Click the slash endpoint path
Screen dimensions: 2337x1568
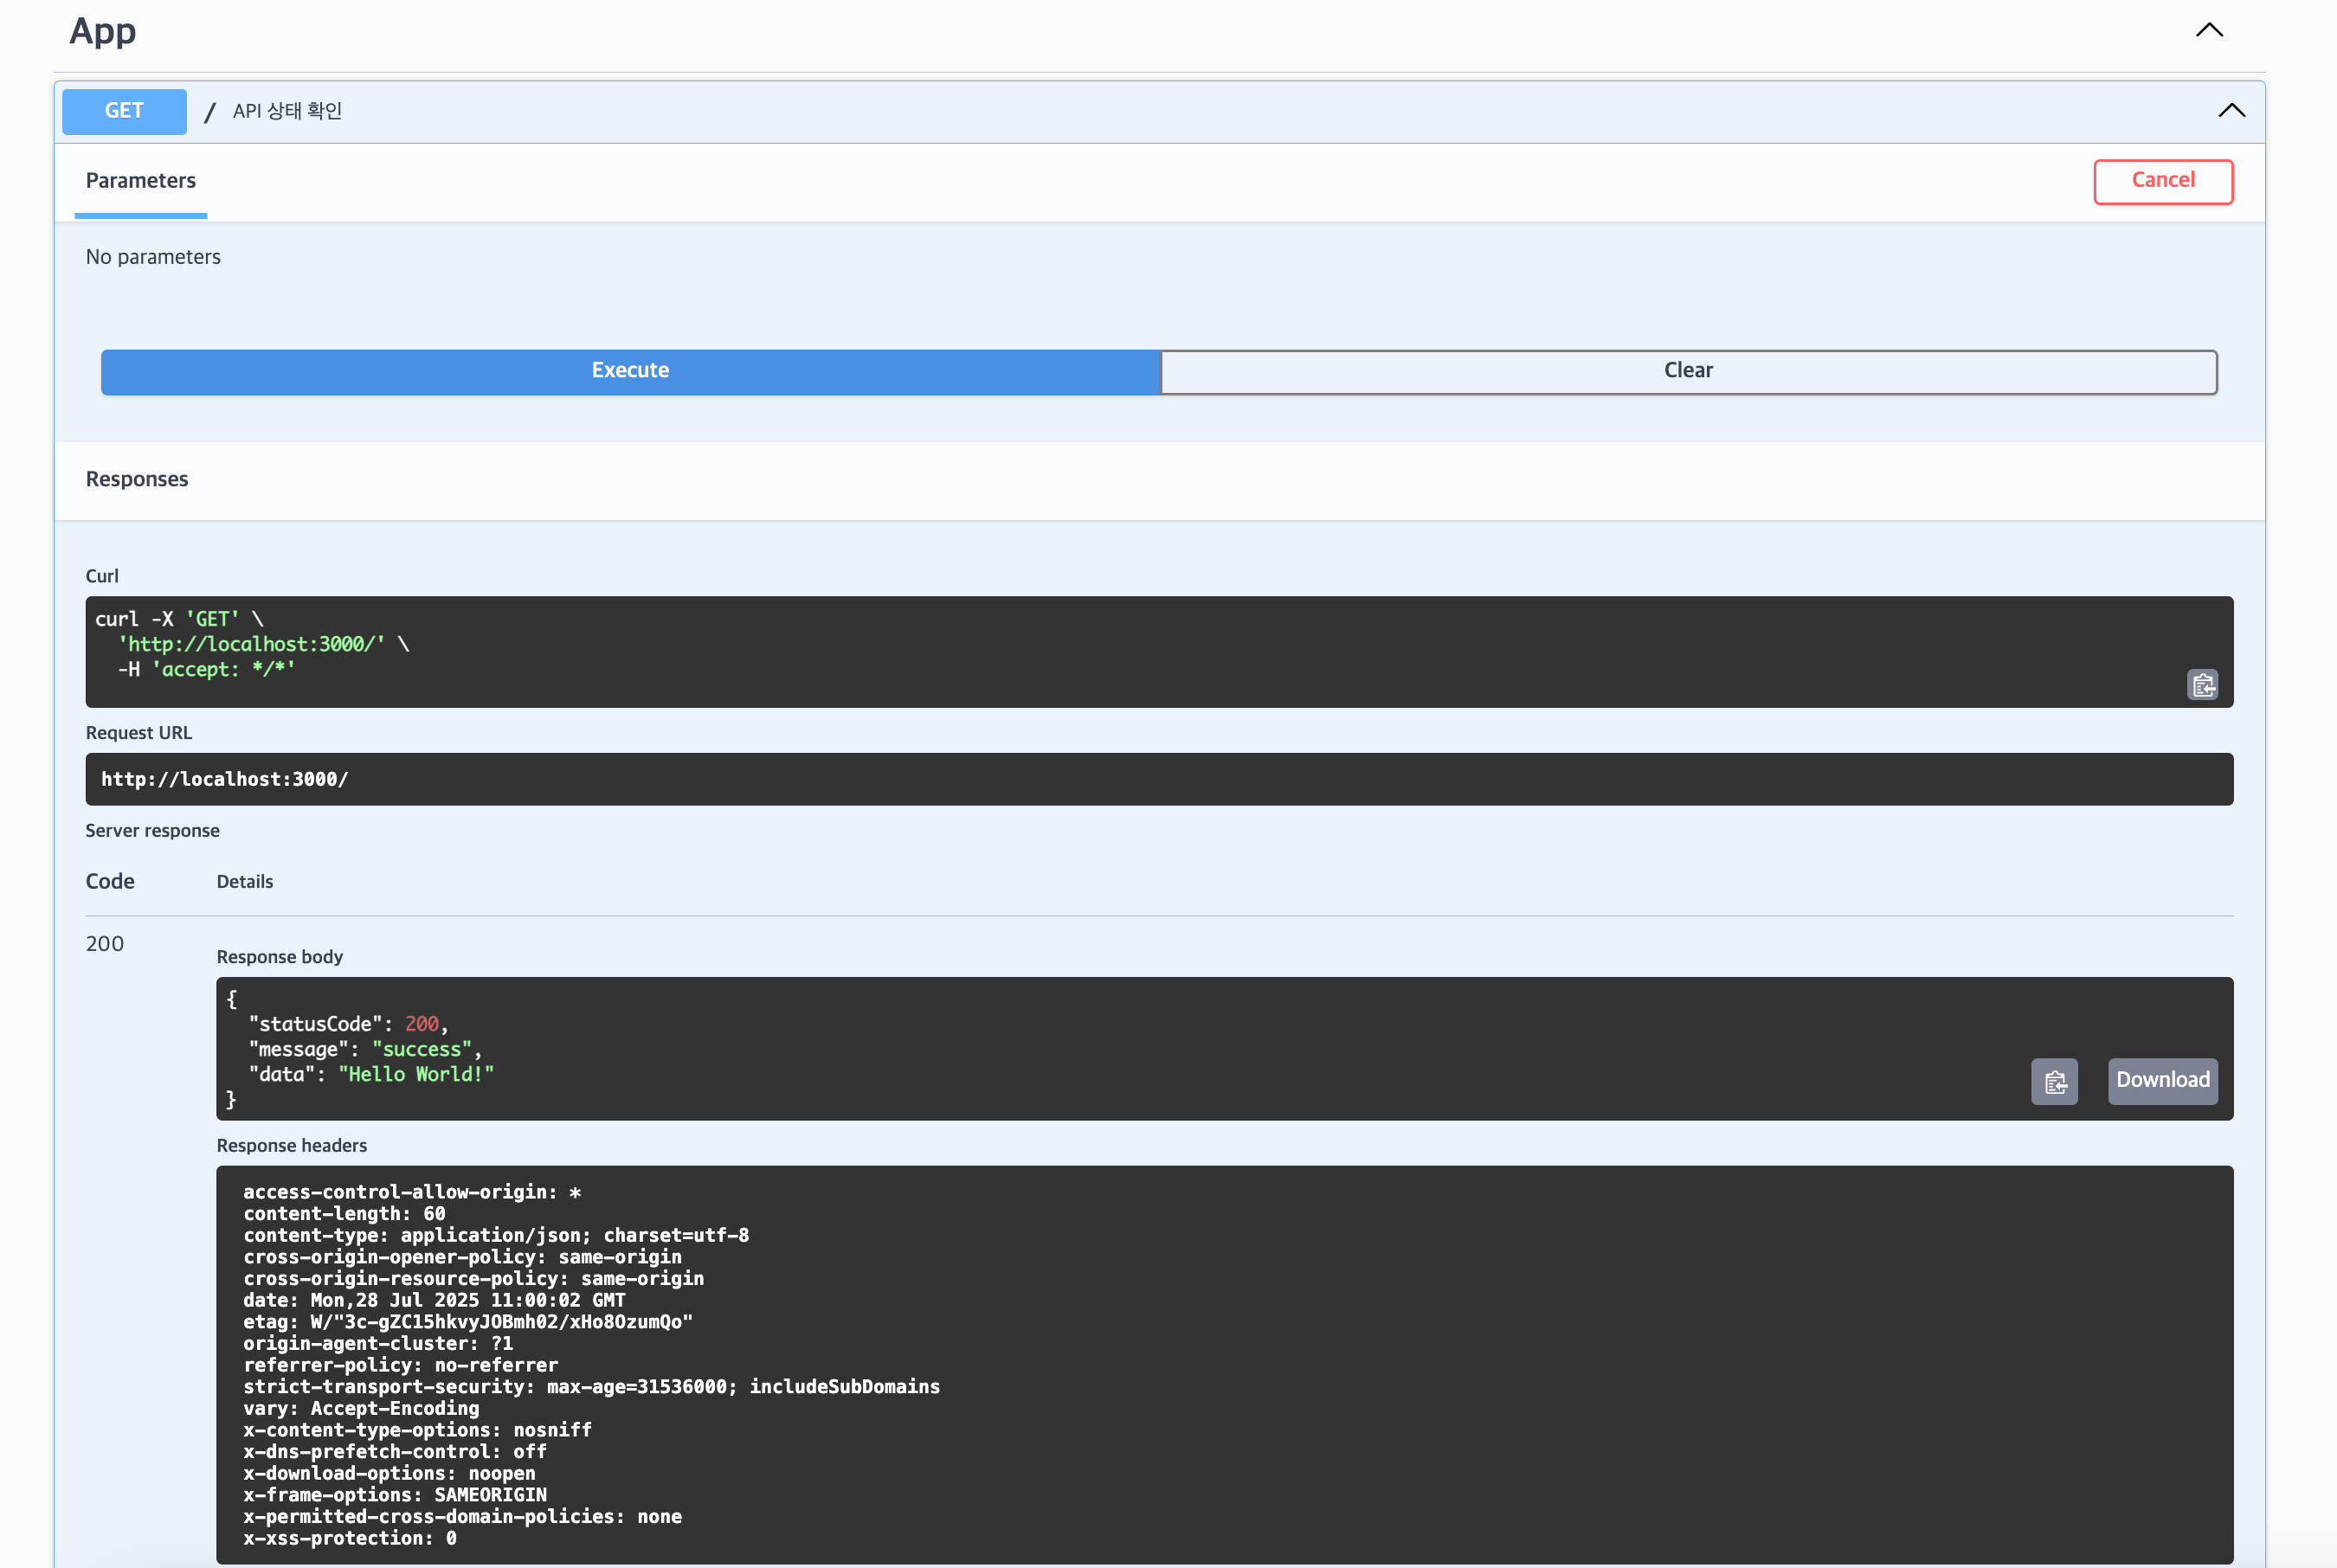click(x=209, y=112)
